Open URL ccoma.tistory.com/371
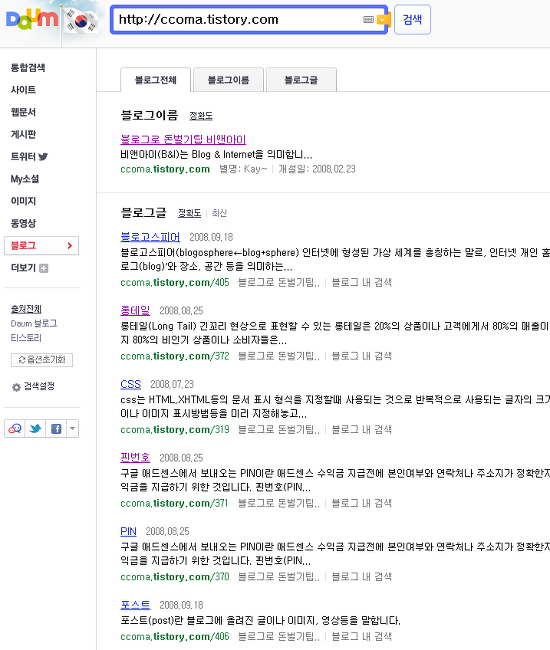550x650 pixels. 174,503
